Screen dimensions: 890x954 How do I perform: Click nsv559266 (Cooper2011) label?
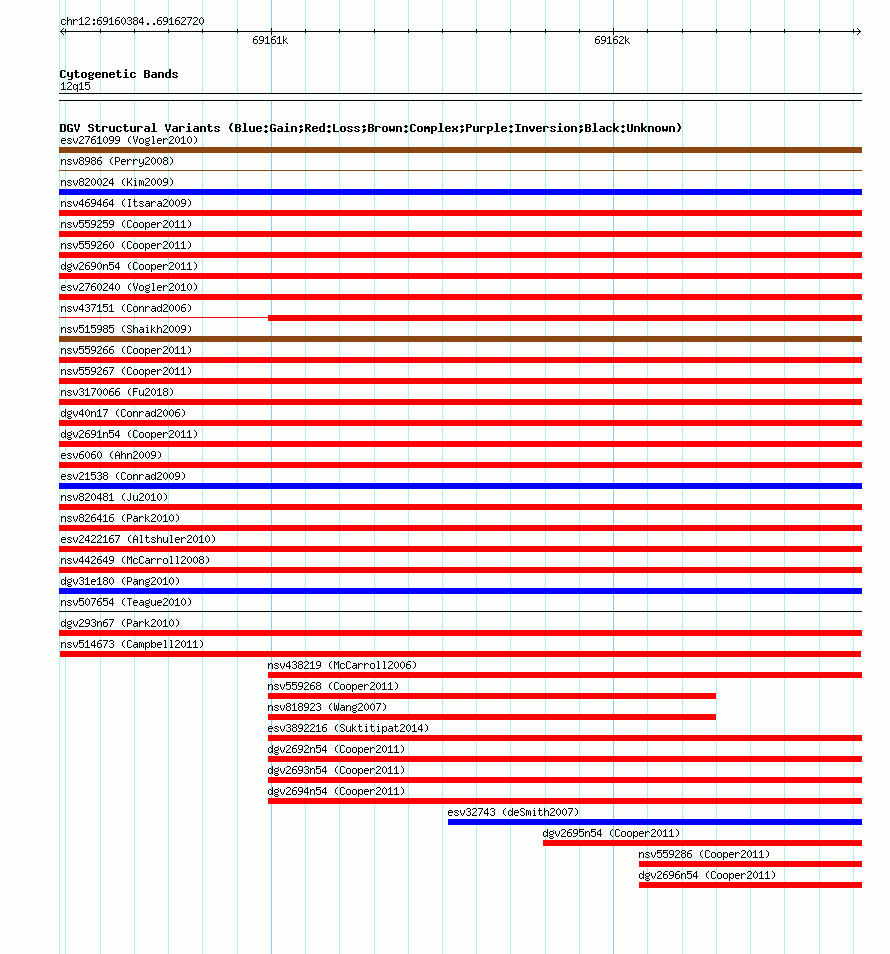(x=126, y=350)
